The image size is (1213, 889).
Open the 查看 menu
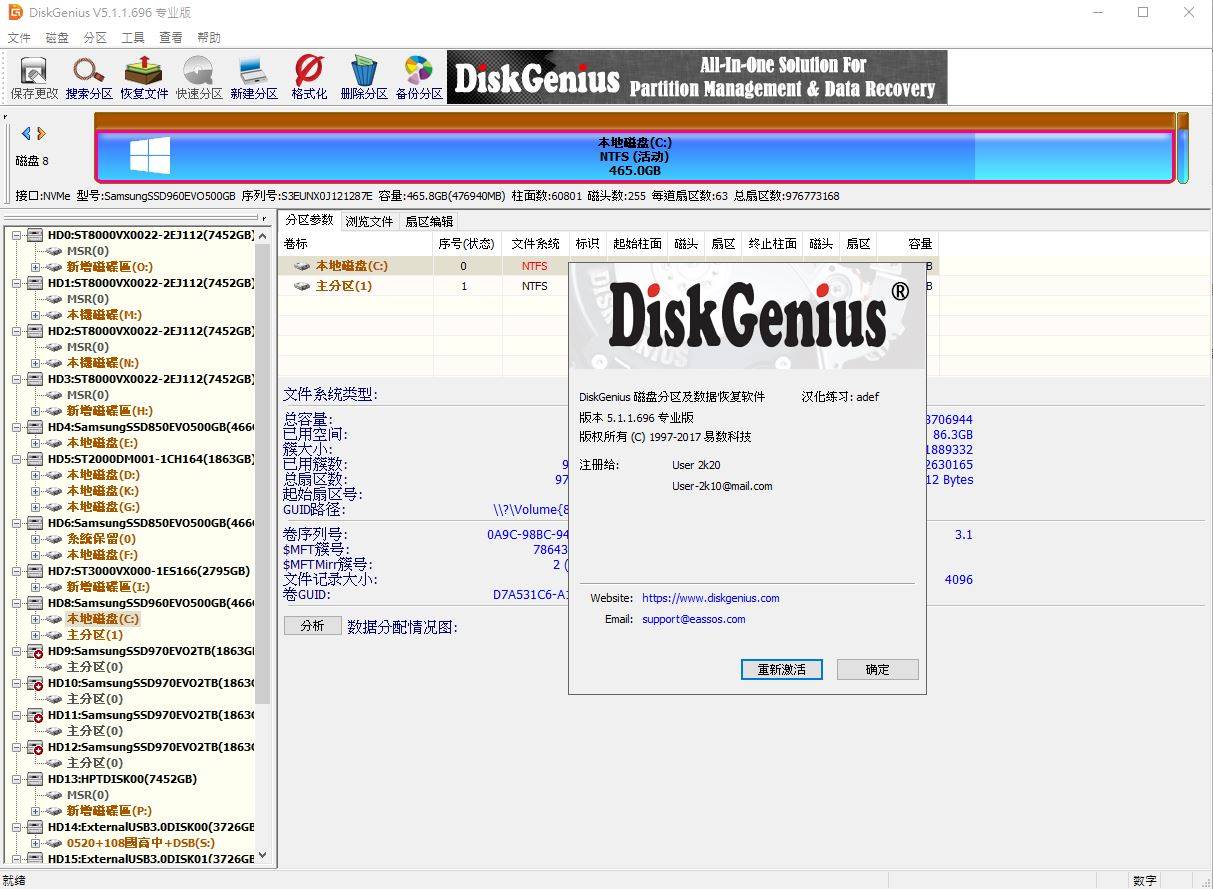click(x=171, y=37)
